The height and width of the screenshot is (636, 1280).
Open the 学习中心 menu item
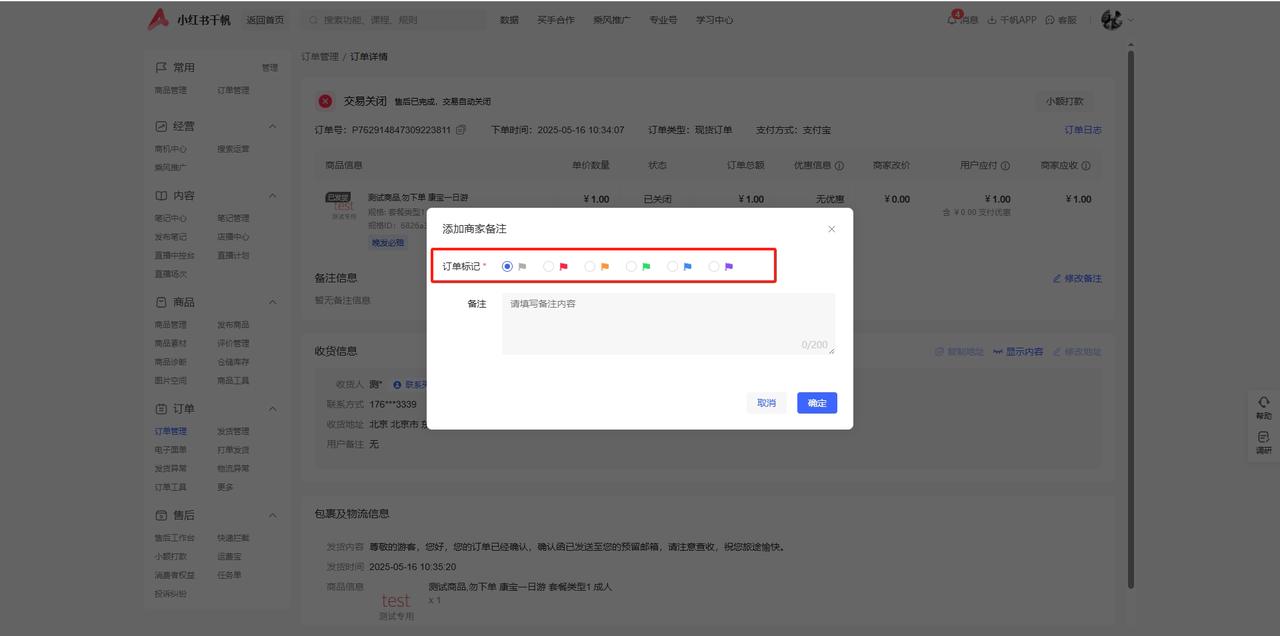click(714, 19)
